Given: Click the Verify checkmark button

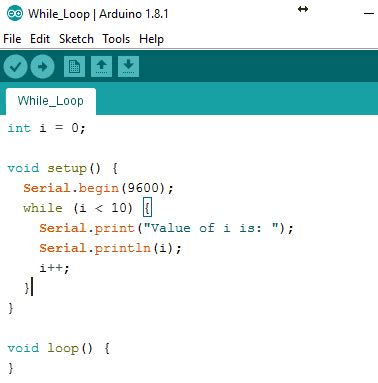Looking at the screenshot, I should point(15,66).
